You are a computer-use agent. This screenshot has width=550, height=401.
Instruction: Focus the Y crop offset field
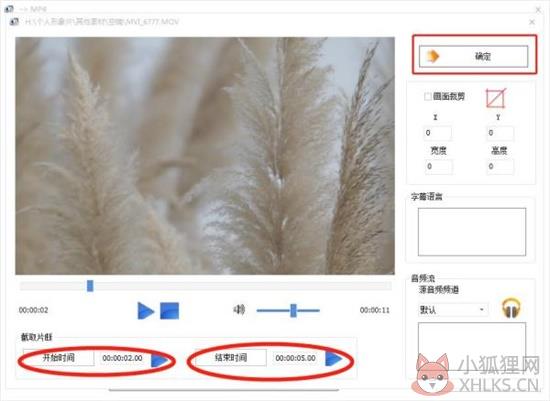tap(501, 133)
